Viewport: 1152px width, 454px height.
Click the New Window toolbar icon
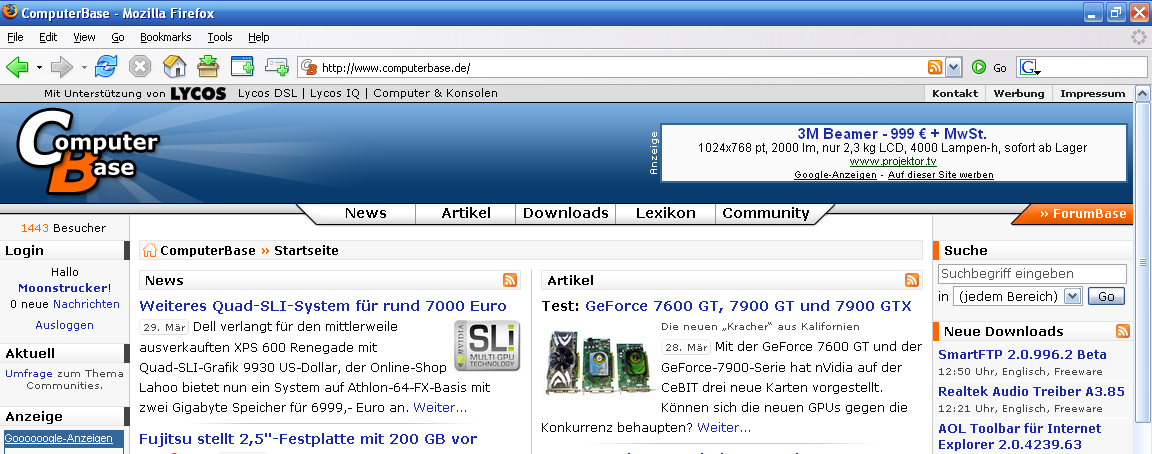[x=277, y=67]
